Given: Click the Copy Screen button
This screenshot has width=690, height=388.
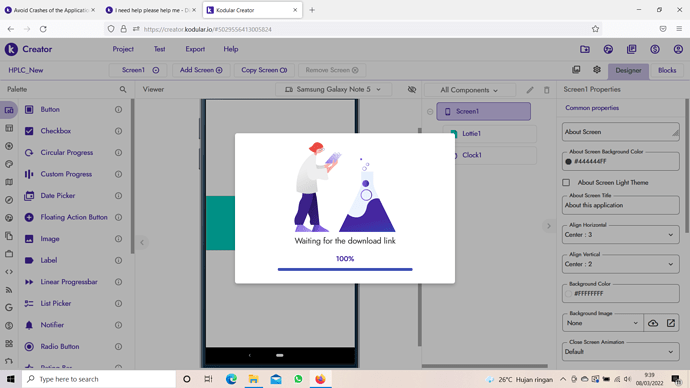Looking at the screenshot, I should (264, 70).
